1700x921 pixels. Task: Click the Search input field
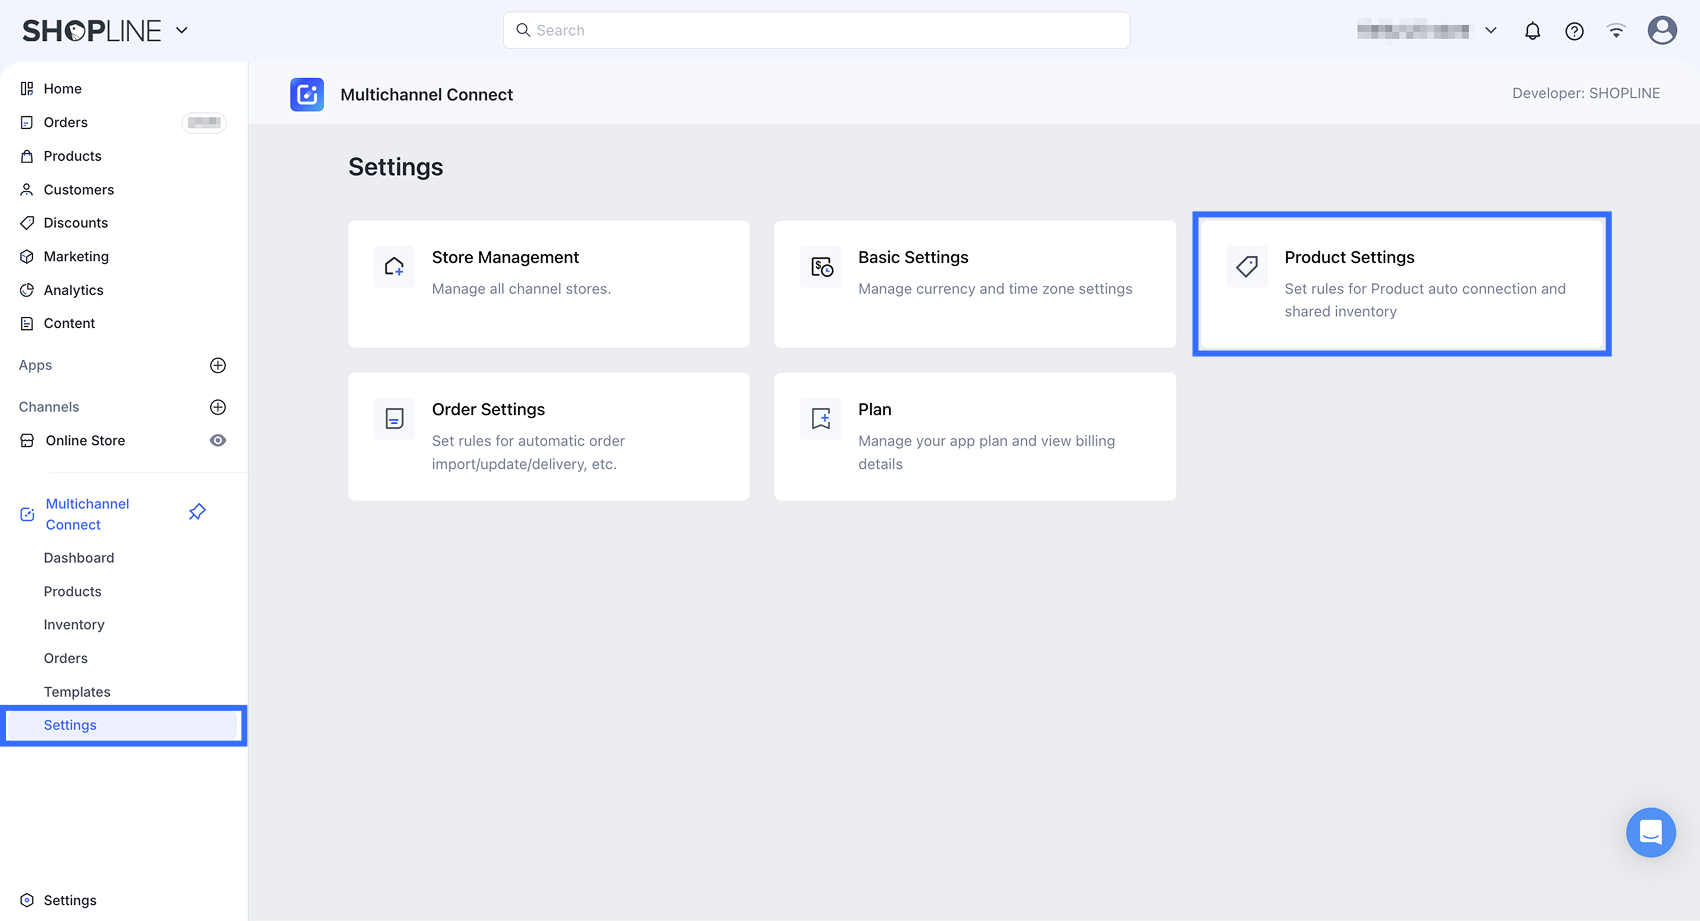816,30
